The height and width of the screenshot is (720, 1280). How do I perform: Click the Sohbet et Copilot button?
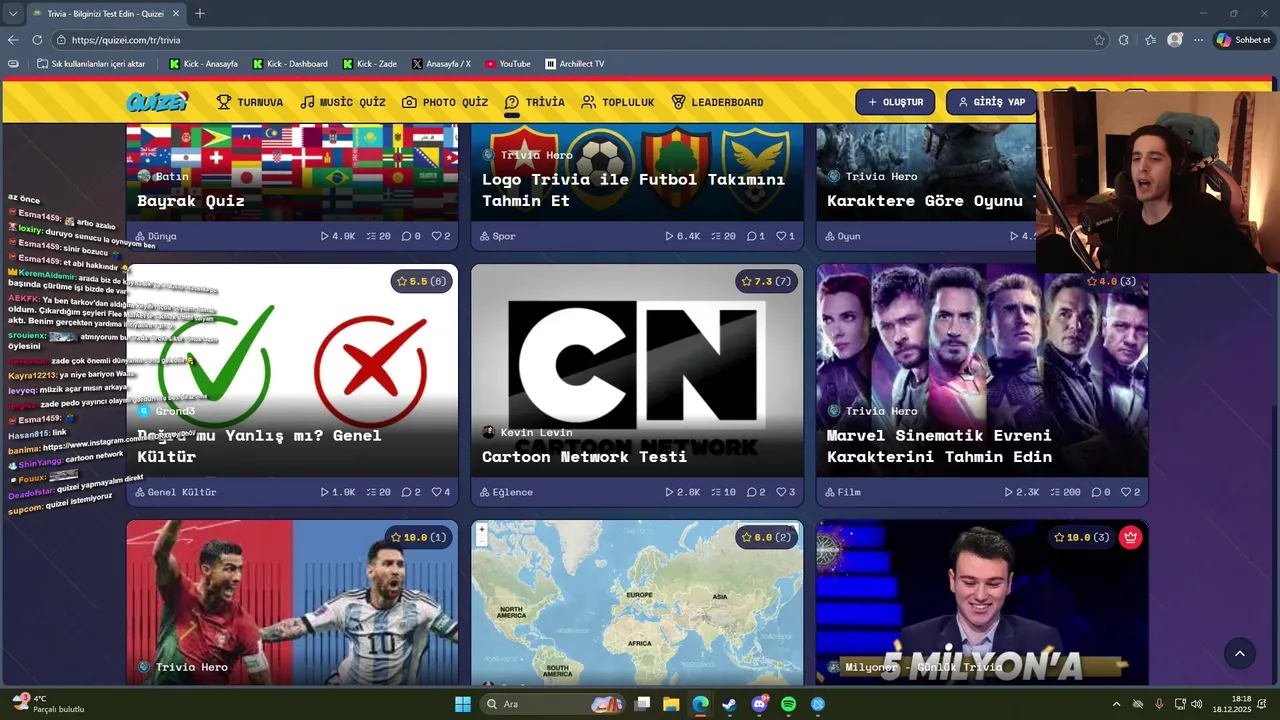[x=1243, y=40]
